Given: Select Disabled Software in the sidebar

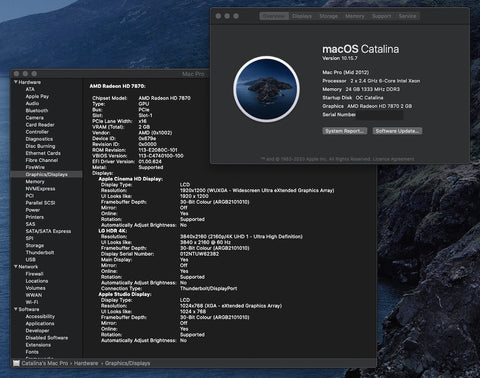Looking at the screenshot, I should (x=47, y=338).
